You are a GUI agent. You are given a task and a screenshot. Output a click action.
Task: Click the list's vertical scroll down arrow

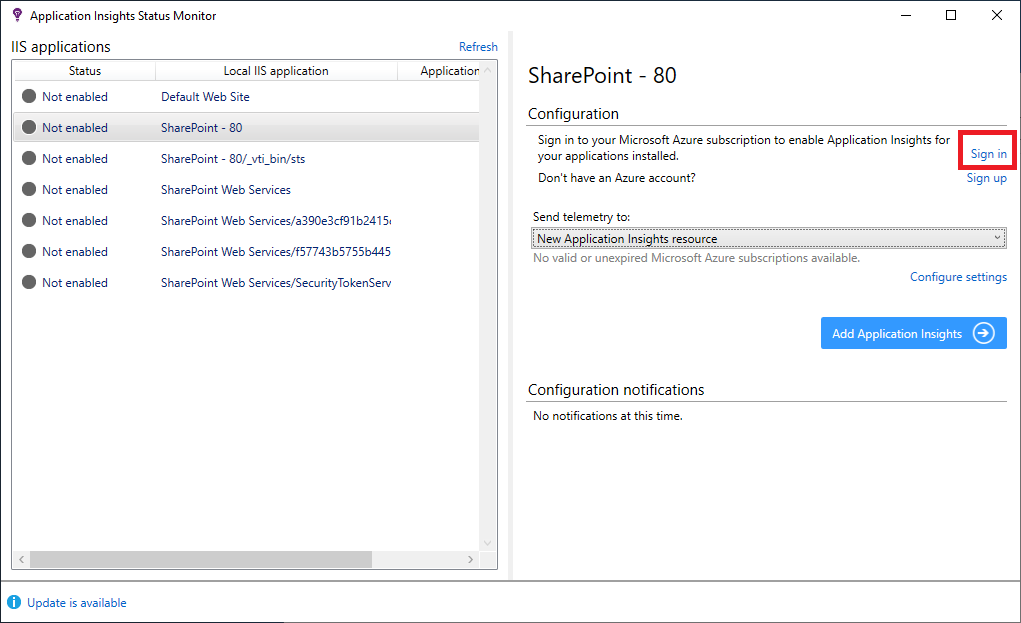488,543
